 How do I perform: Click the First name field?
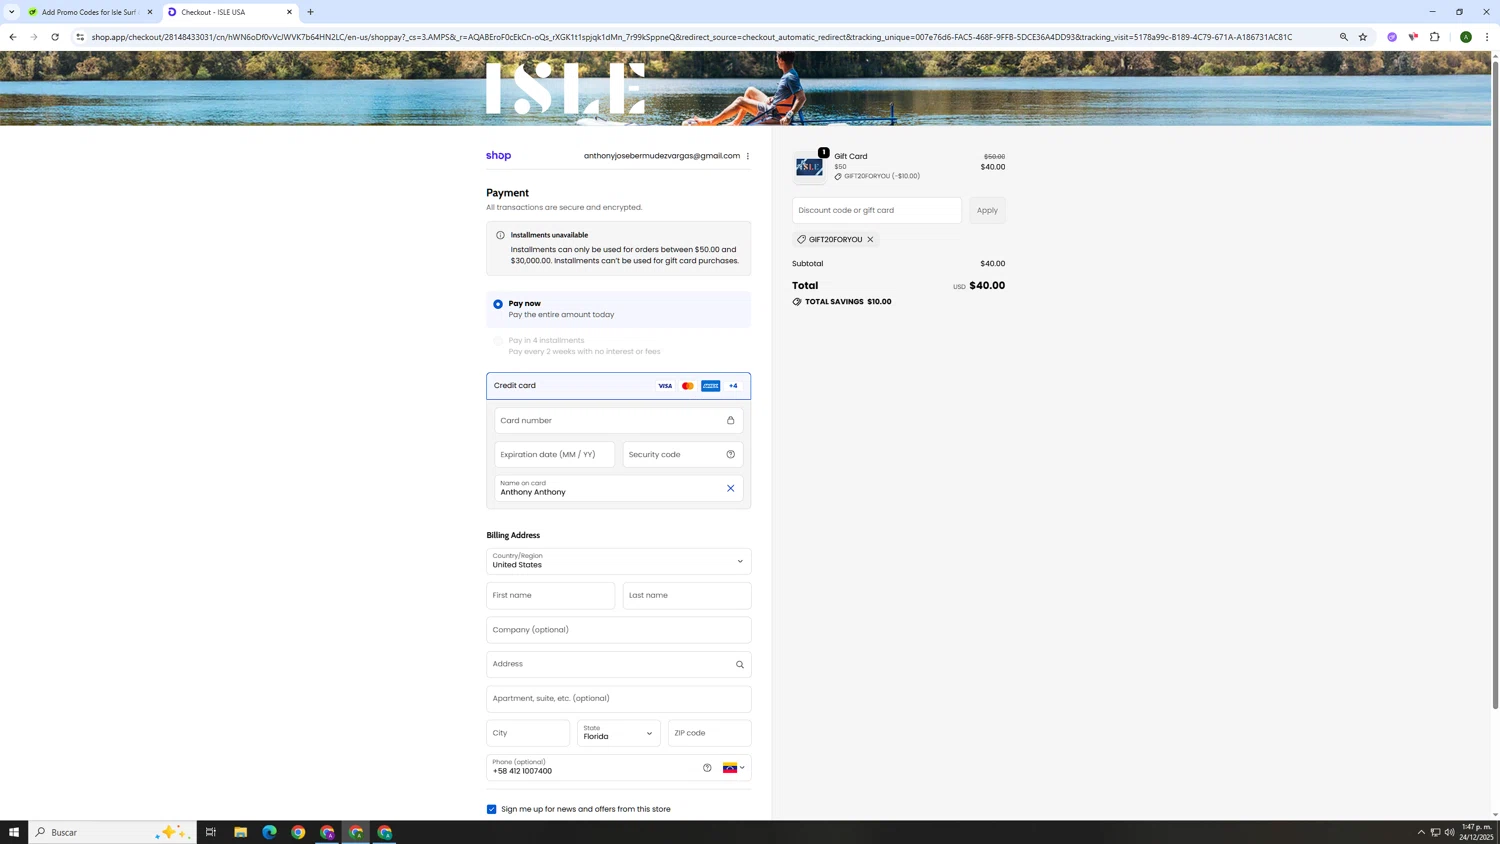(551, 596)
